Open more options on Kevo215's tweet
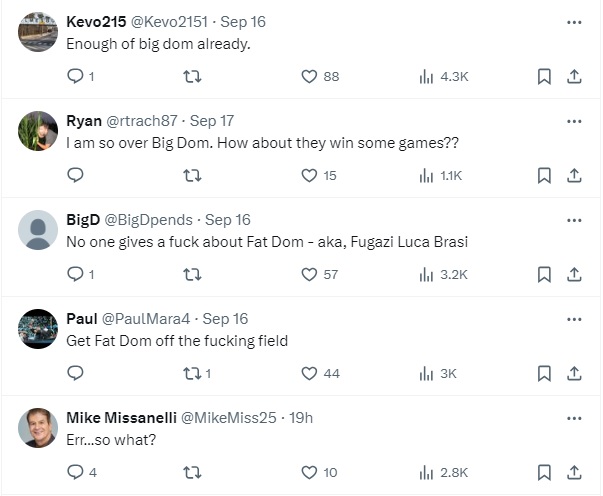Image resolution: width=603 pixels, height=496 pixels. [x=574, y=22]
